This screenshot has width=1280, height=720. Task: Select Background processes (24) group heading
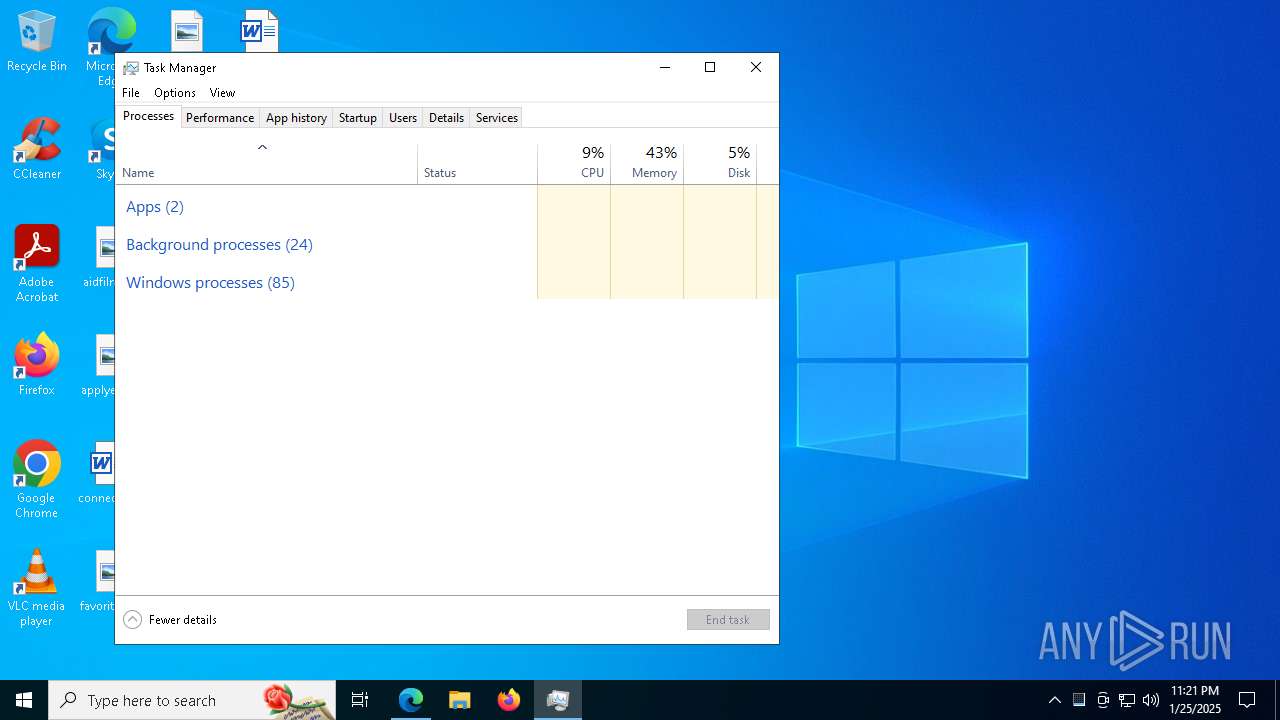click(x=219, y=245)
